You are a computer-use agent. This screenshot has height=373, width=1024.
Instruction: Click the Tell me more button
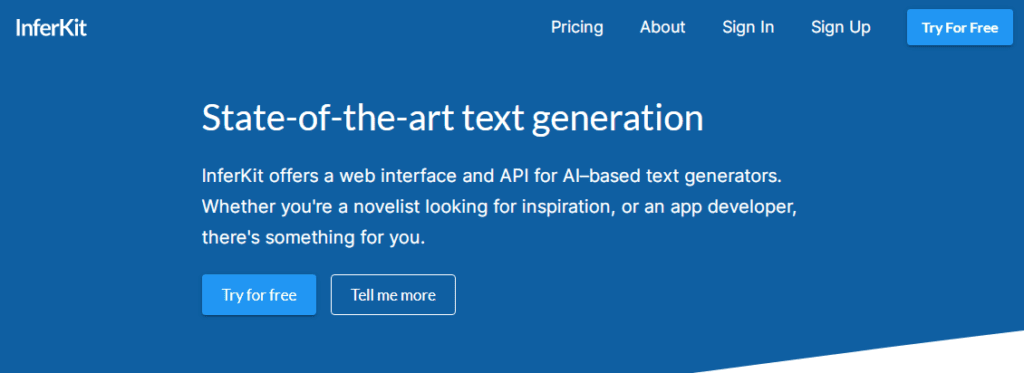click(x=393, y=295)
